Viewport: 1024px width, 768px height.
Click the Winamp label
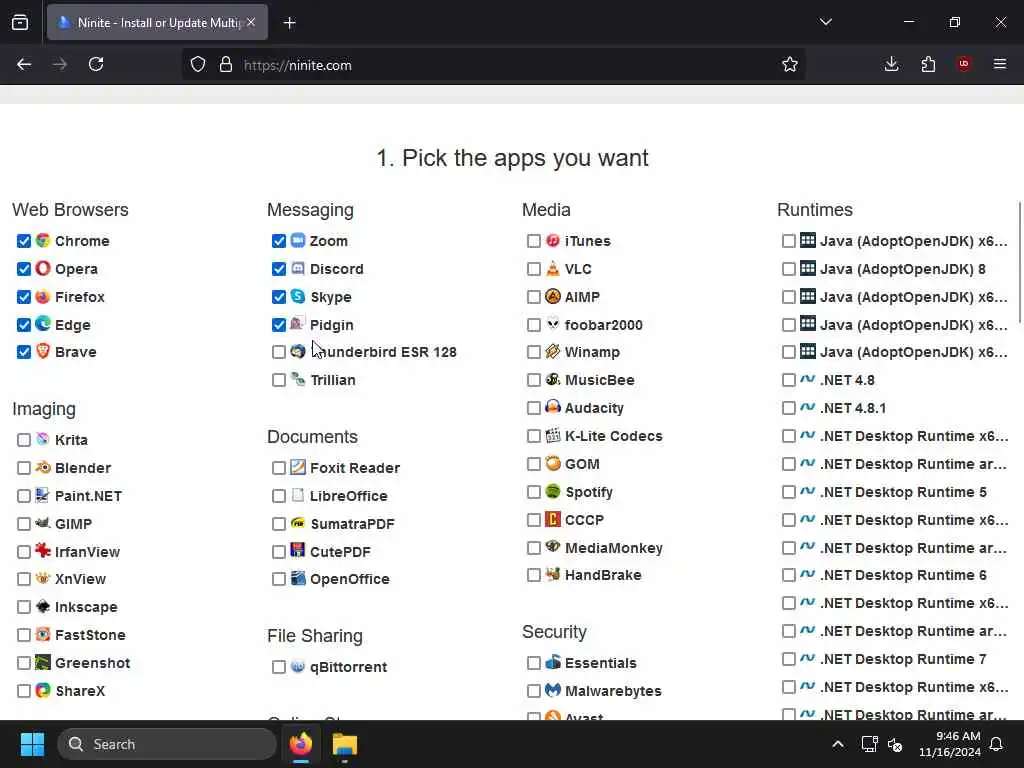point(592,352)
